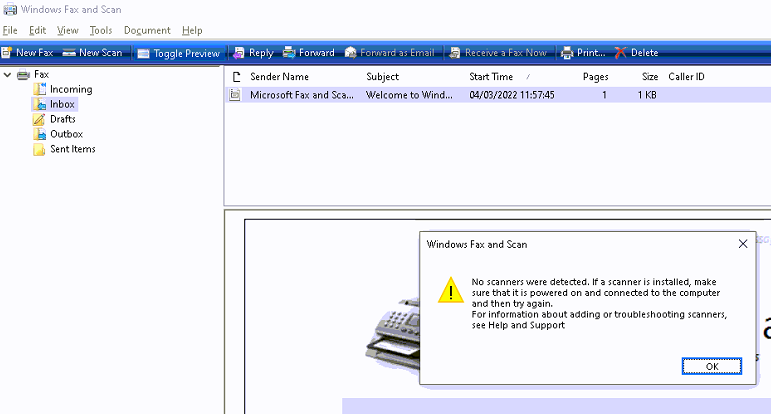Click the fax machine icon in tree

click(23, 75)
